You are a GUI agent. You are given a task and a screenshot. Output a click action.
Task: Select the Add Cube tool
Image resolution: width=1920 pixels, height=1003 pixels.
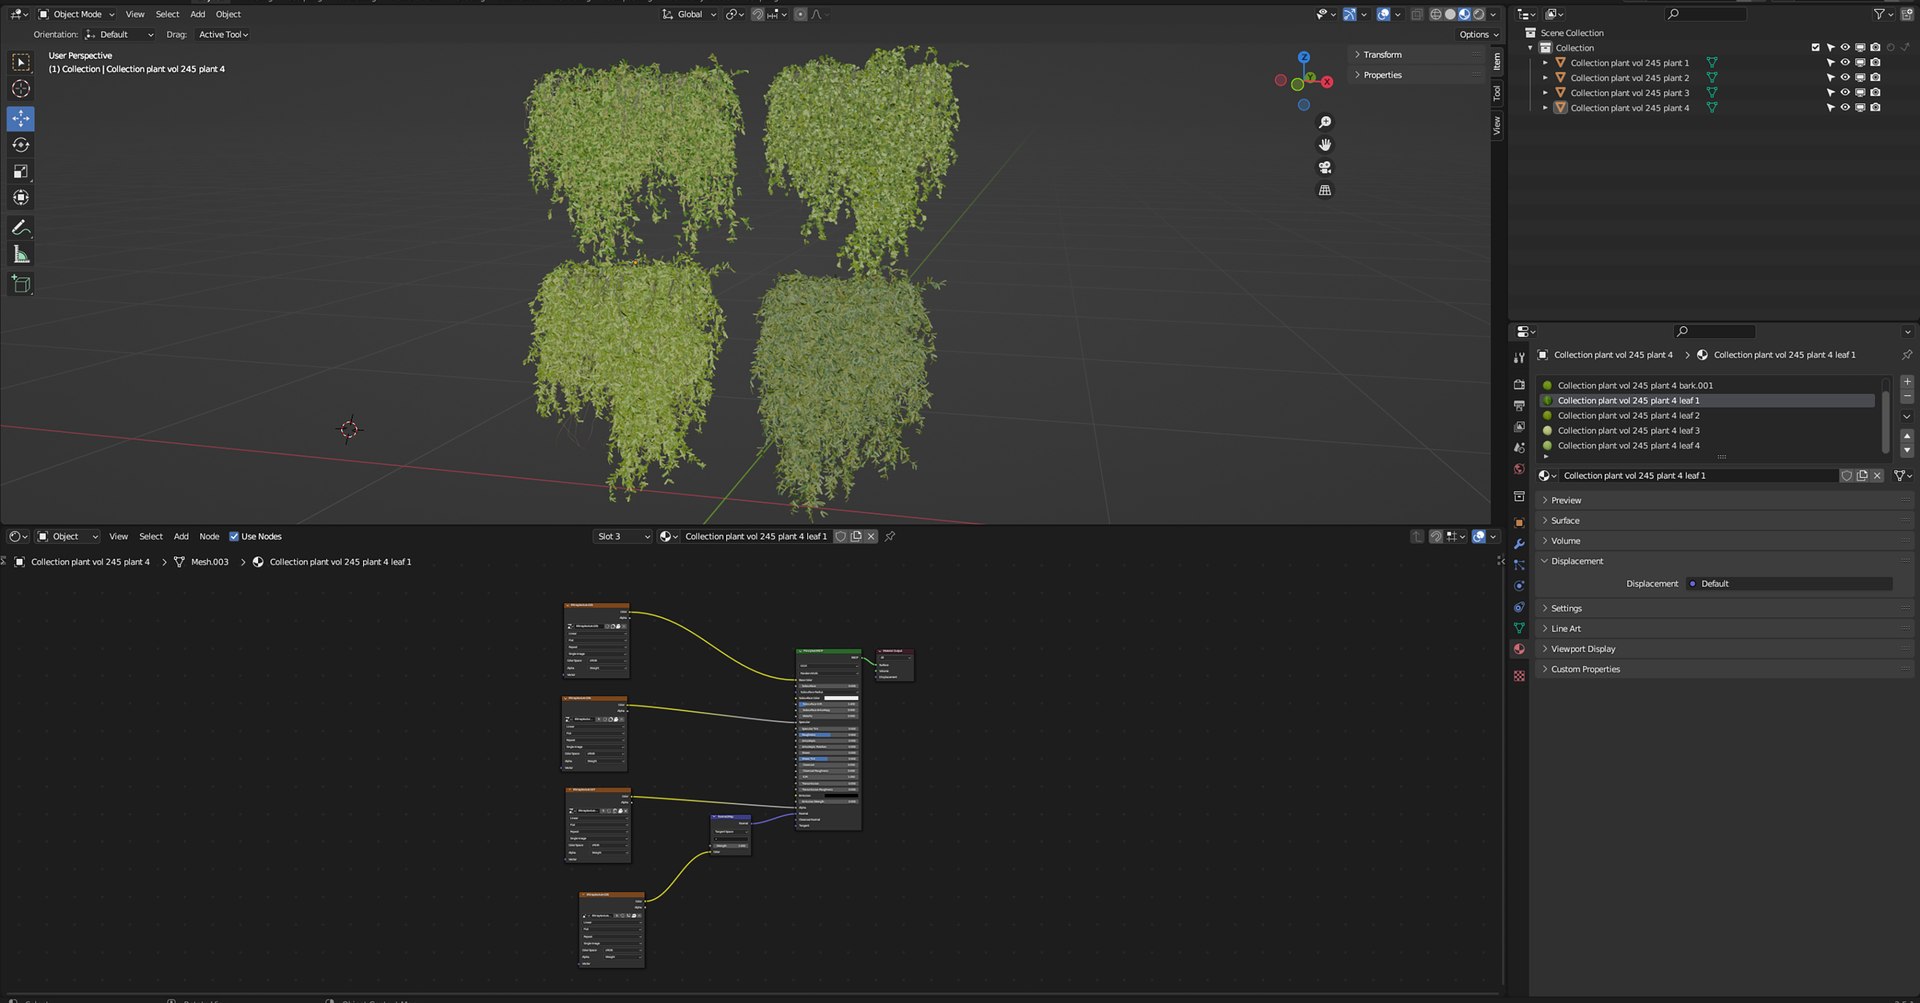pos(21,284)
